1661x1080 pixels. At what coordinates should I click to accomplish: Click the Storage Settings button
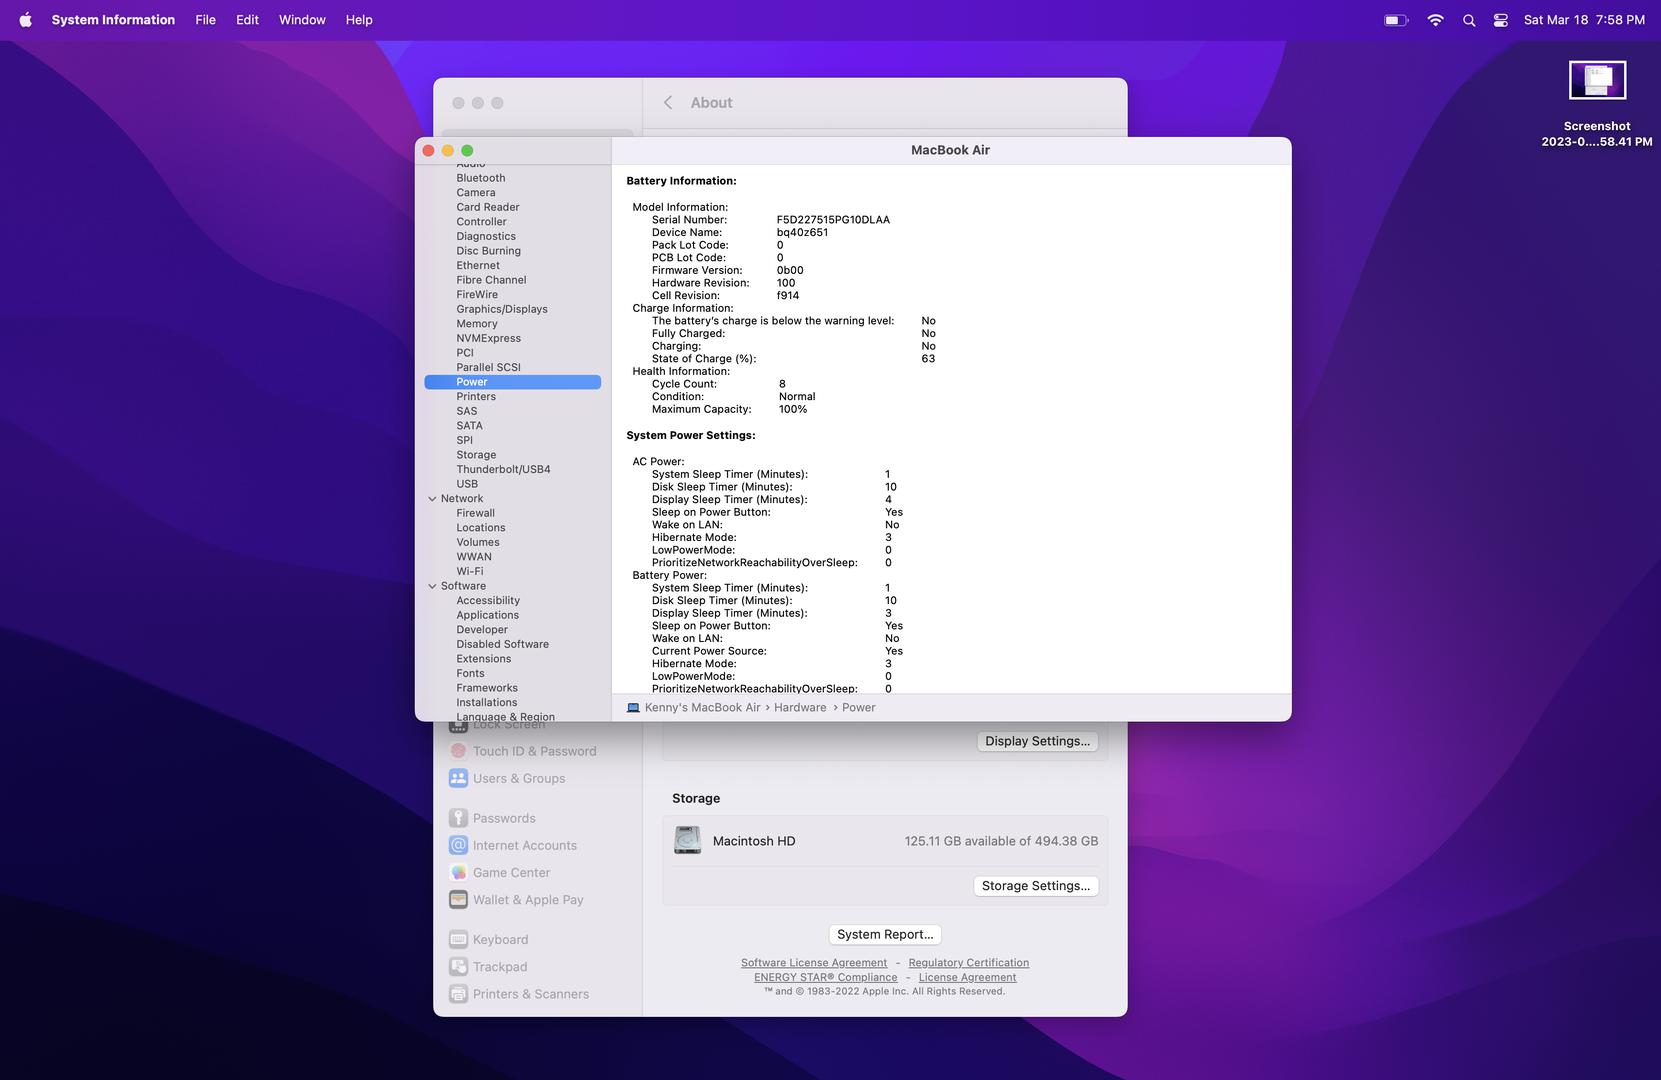coord(1035,886)
